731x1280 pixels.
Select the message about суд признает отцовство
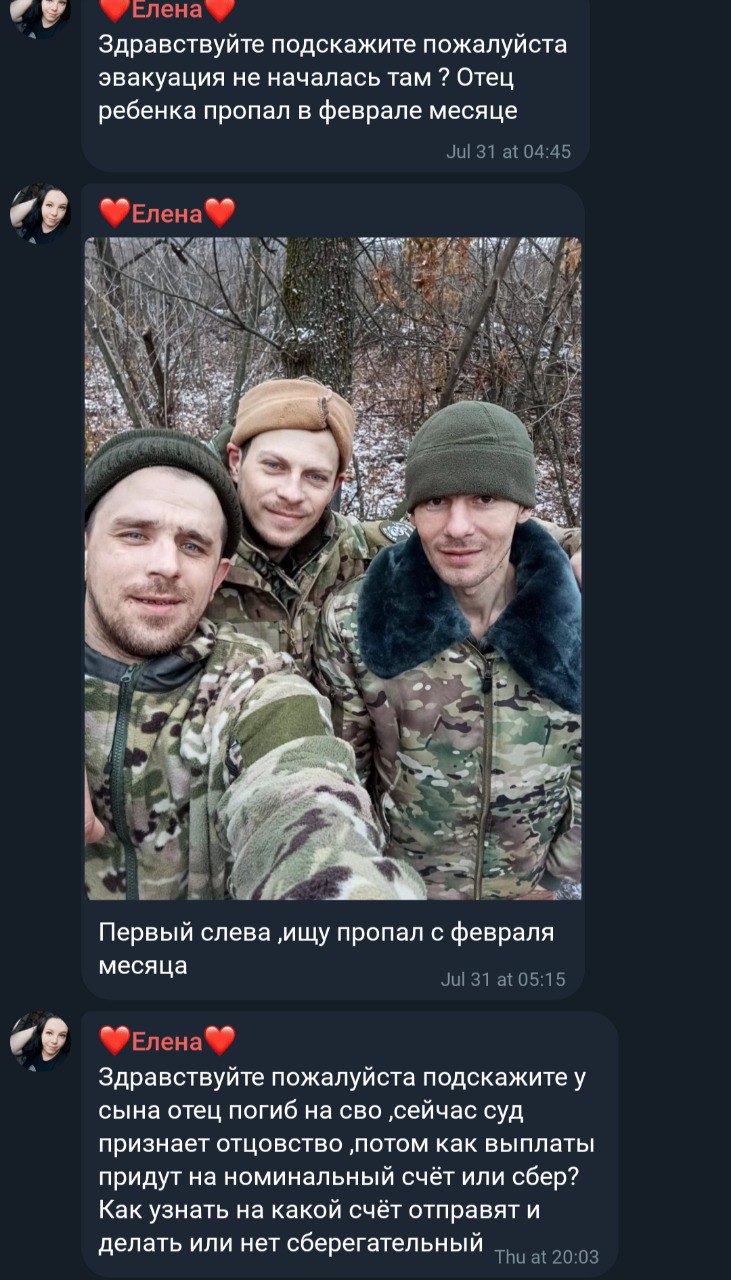click(x=346, y=1160)
